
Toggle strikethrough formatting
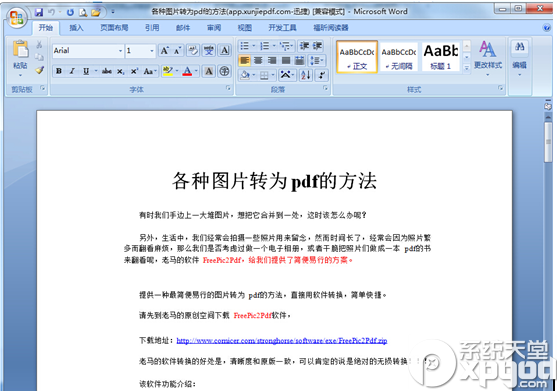(x=107, y=71)
